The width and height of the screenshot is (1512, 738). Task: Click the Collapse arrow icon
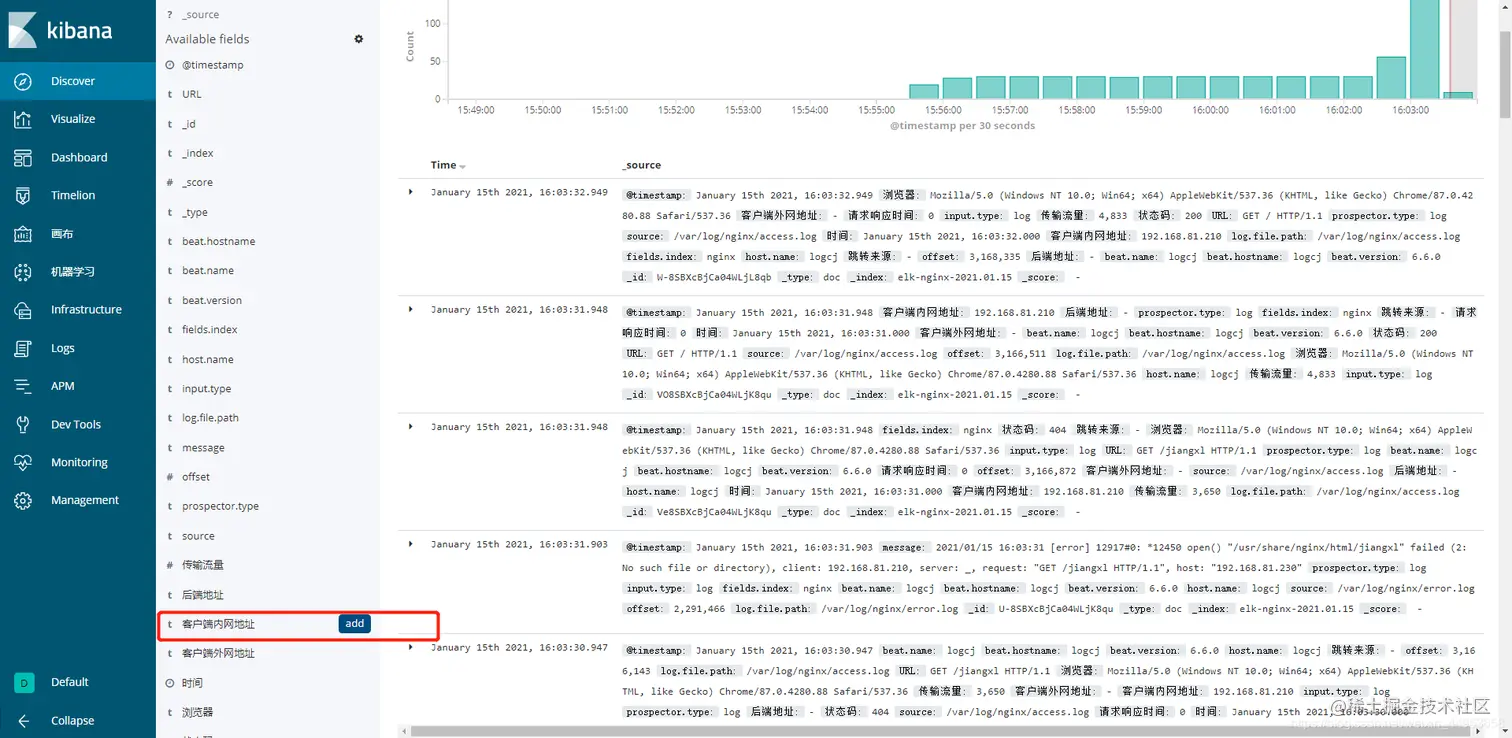[23, 721]
